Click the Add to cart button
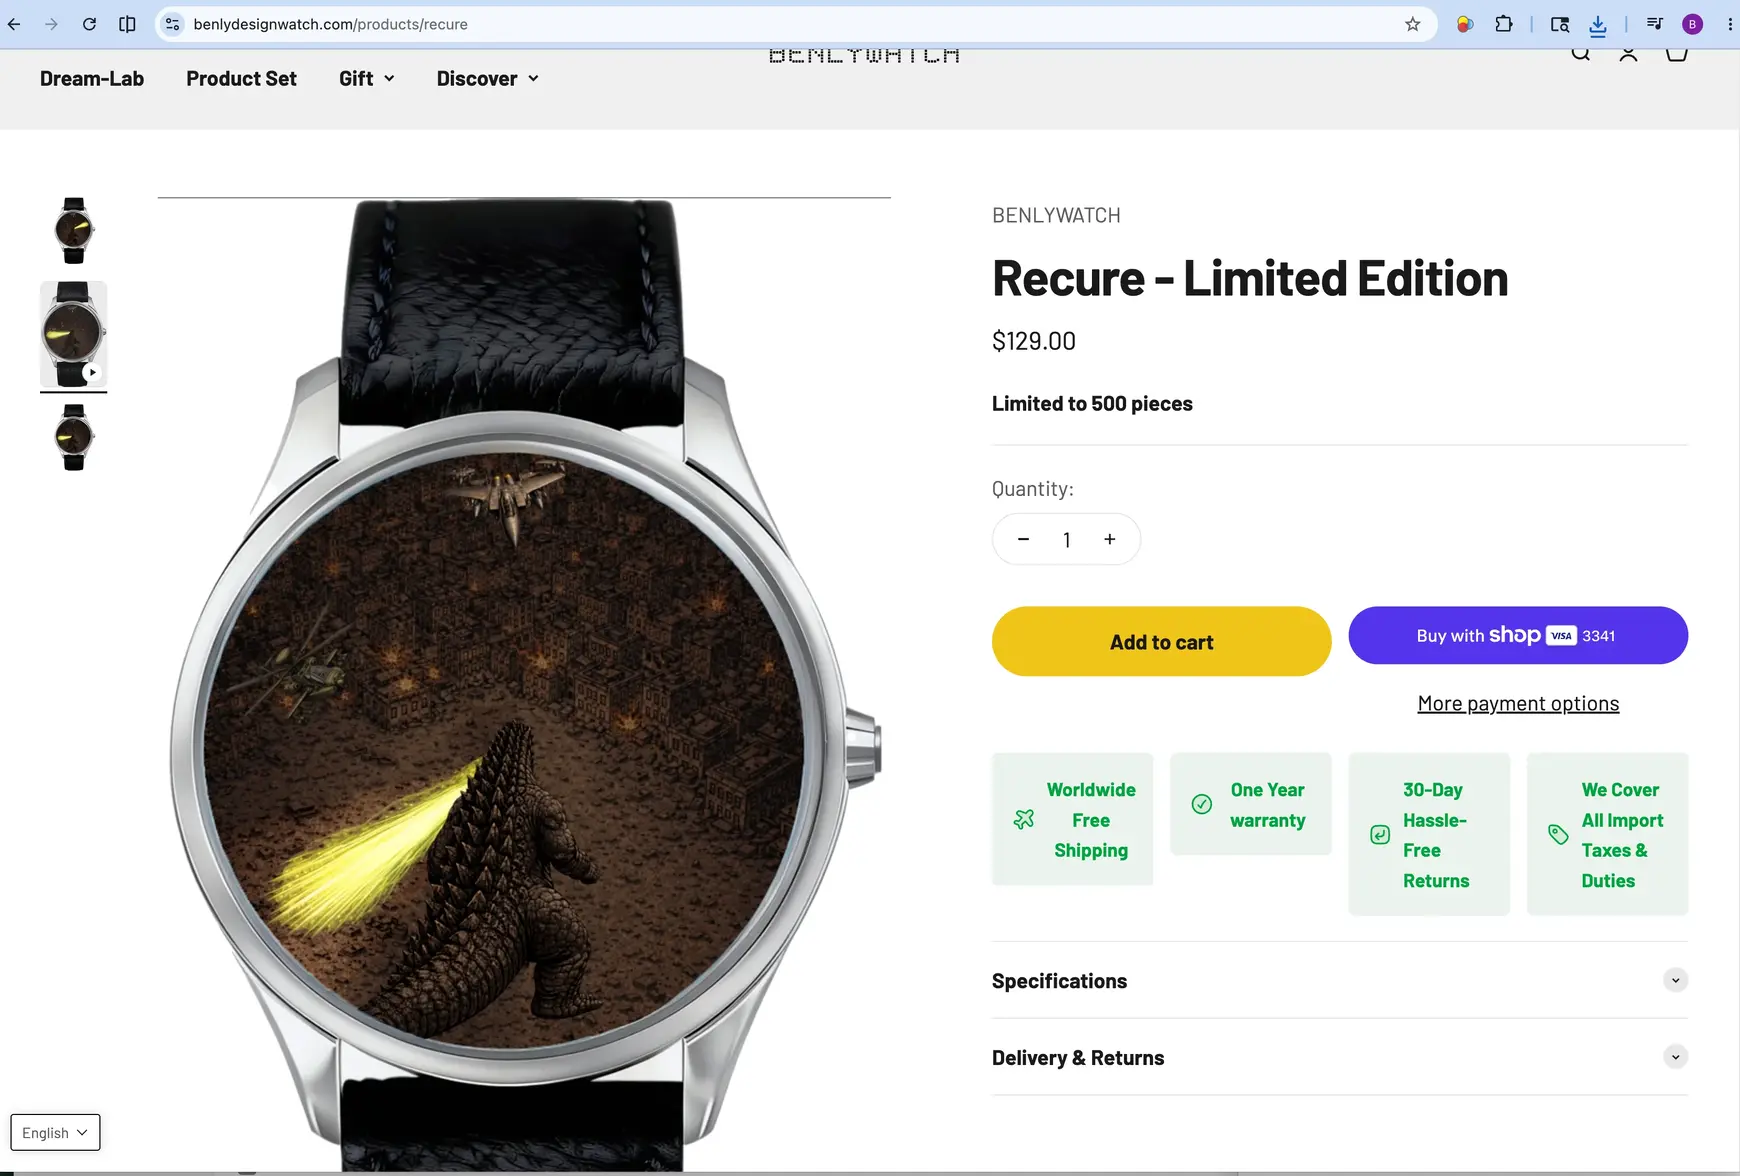The width and height of the screenshot is (1740, 1176). (1161, 641)
